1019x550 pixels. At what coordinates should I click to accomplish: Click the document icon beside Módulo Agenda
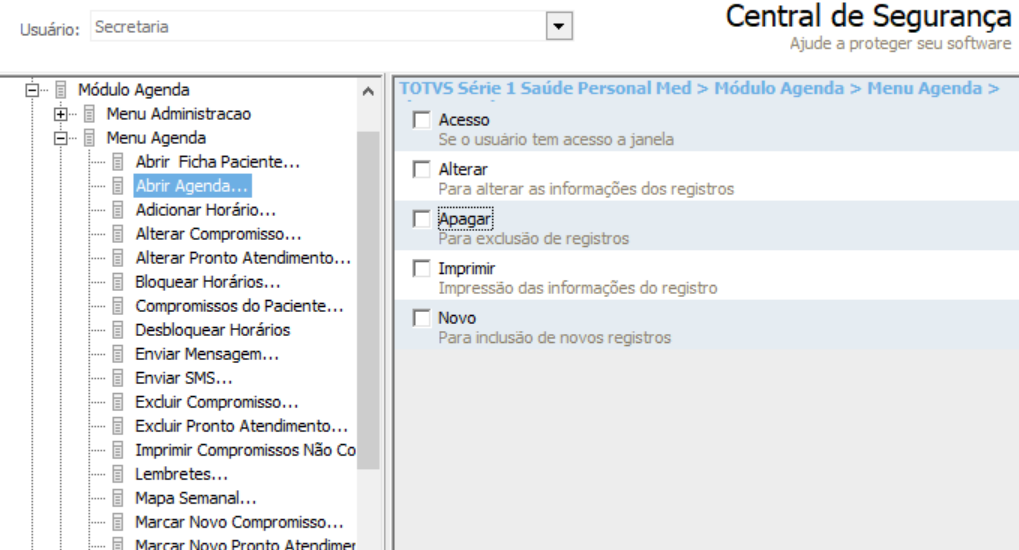(x=61, y=90)
